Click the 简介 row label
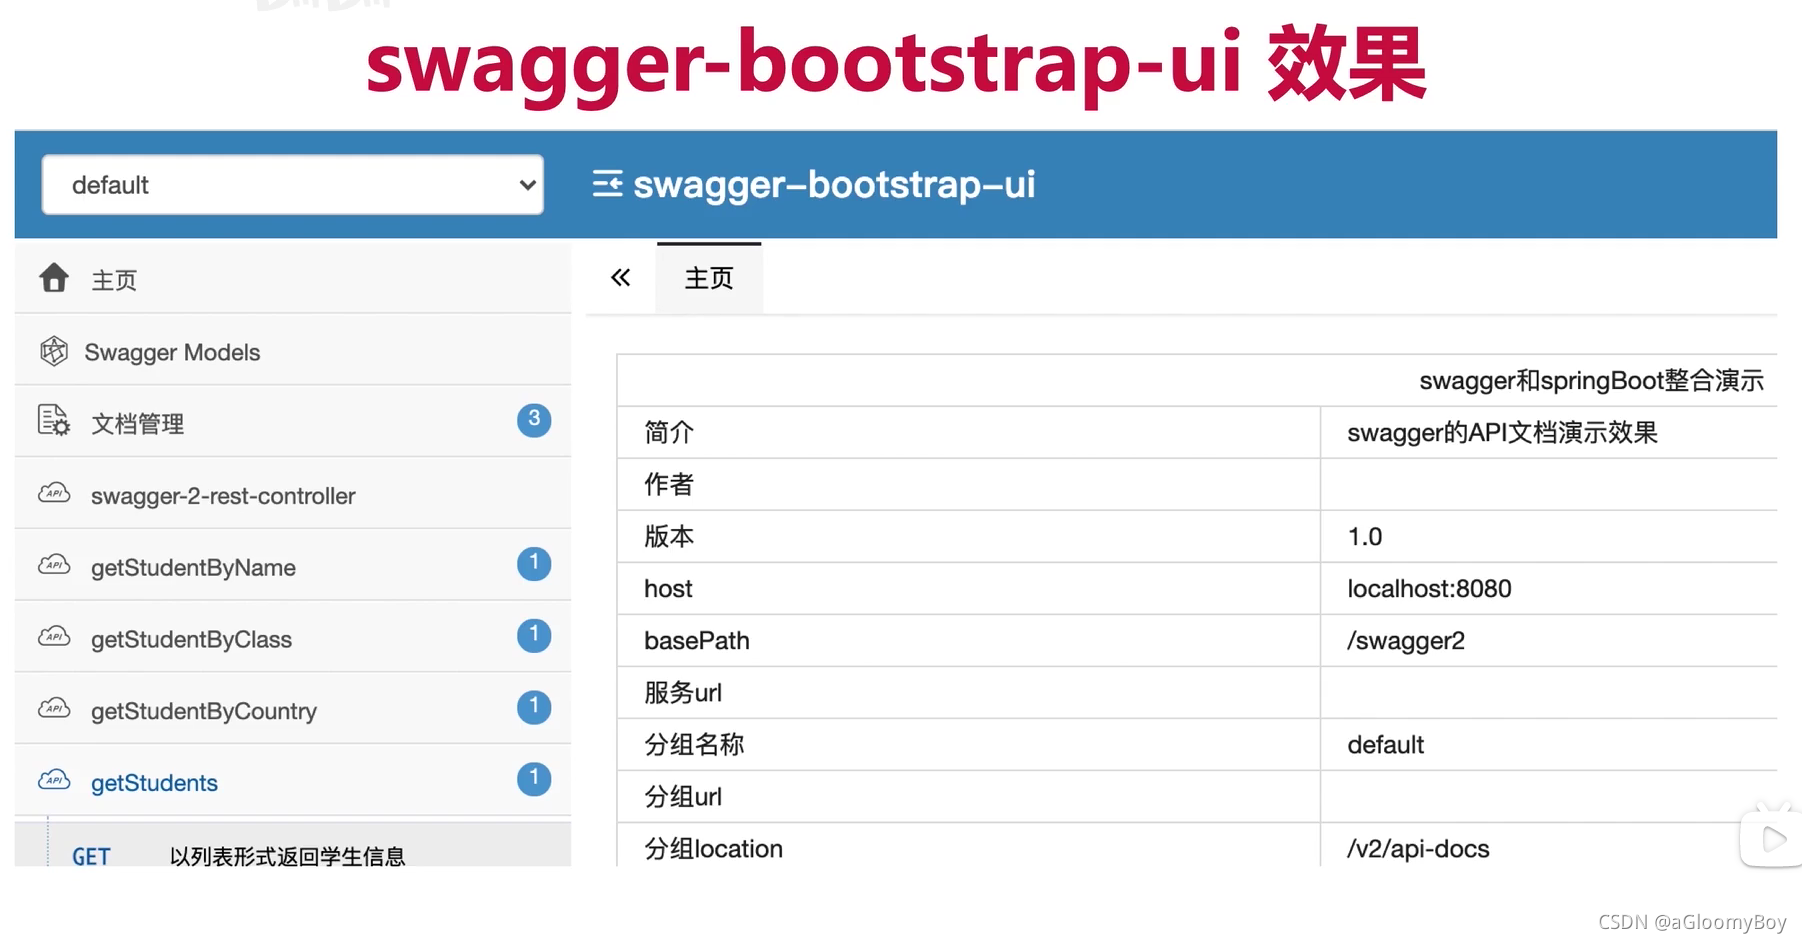 669,432
